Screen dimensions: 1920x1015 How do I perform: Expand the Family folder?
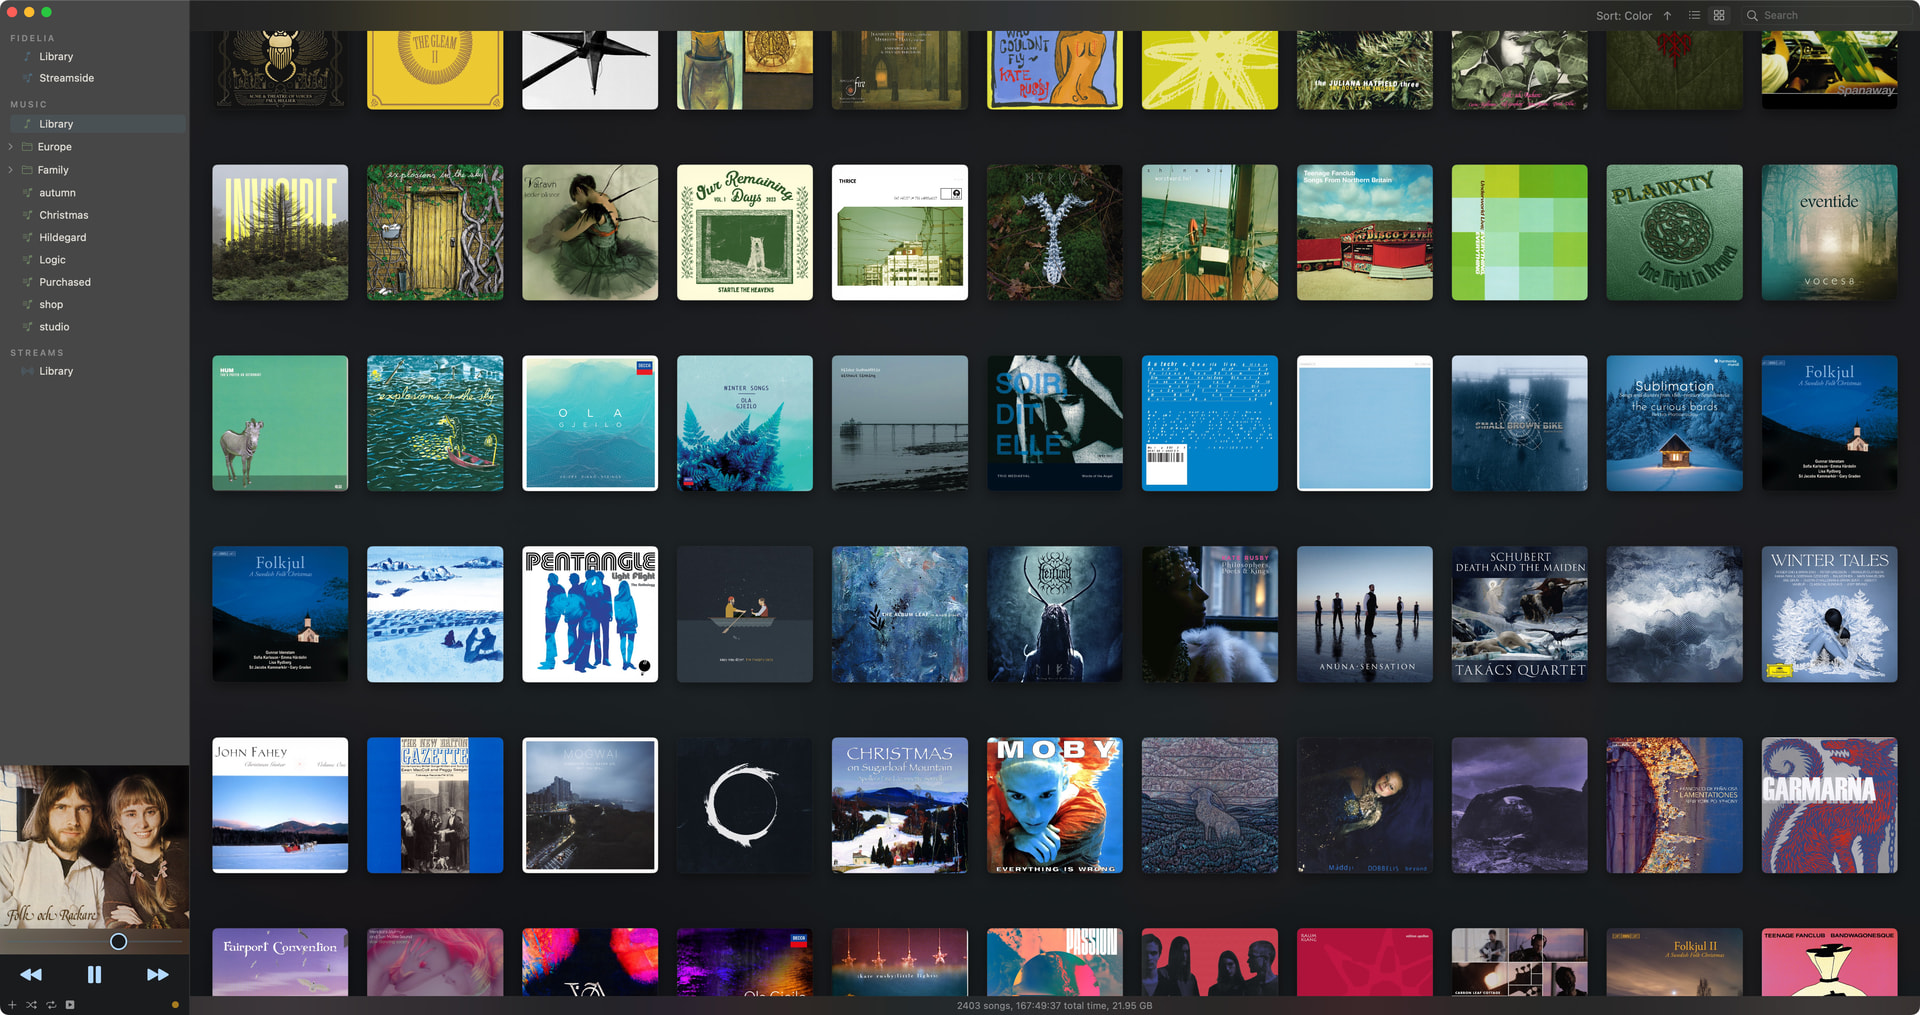point(10,170)
